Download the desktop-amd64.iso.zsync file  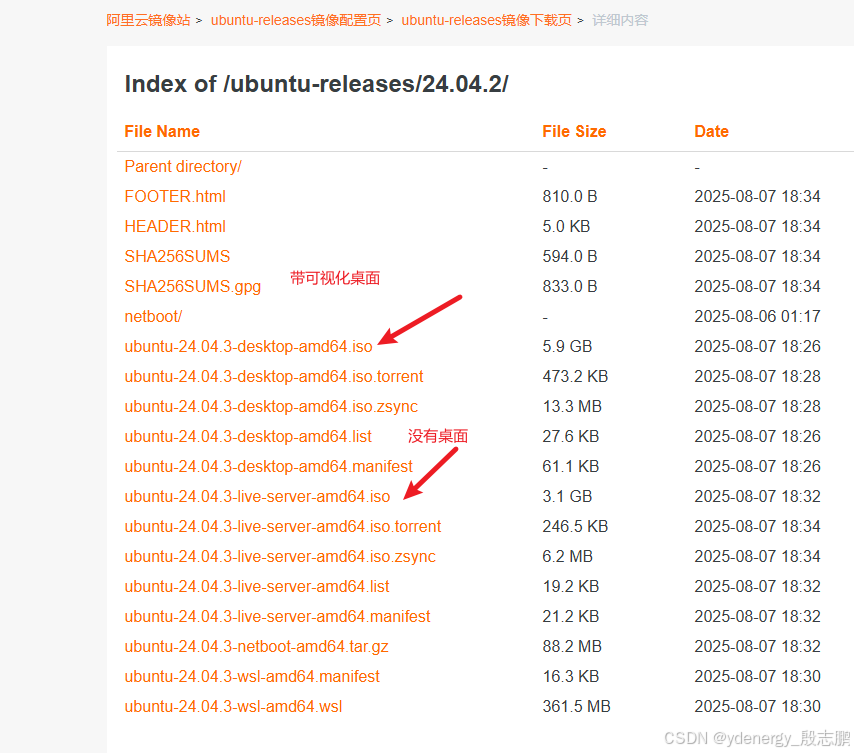271,407
